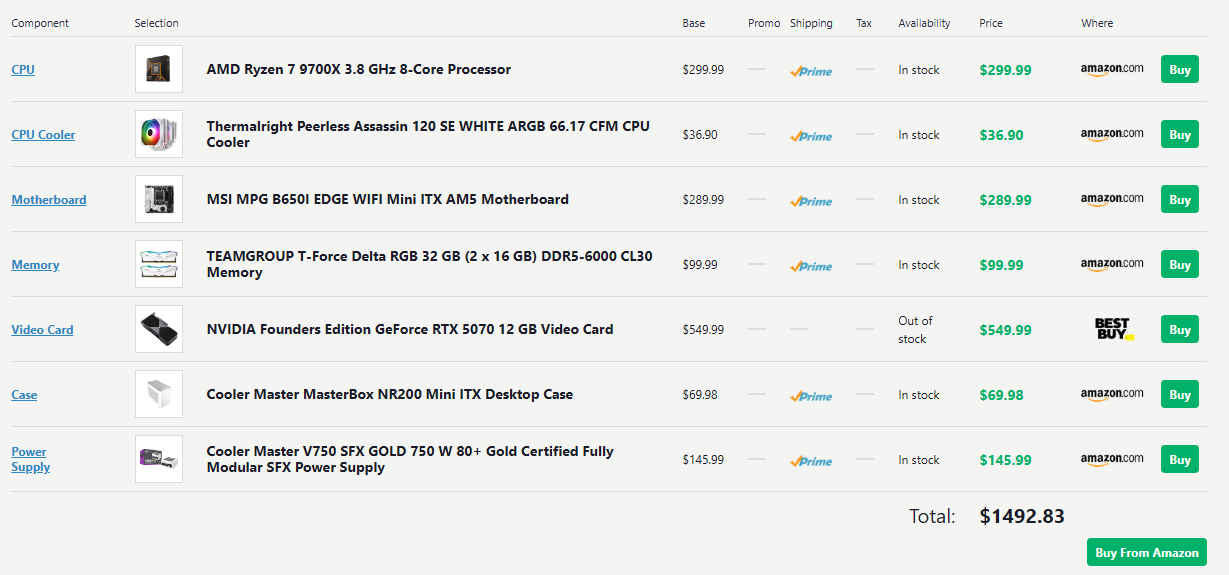
Task: Click the amazon.com logo in Memory row
Action: pyautogui.click(x=1112, y=265)
